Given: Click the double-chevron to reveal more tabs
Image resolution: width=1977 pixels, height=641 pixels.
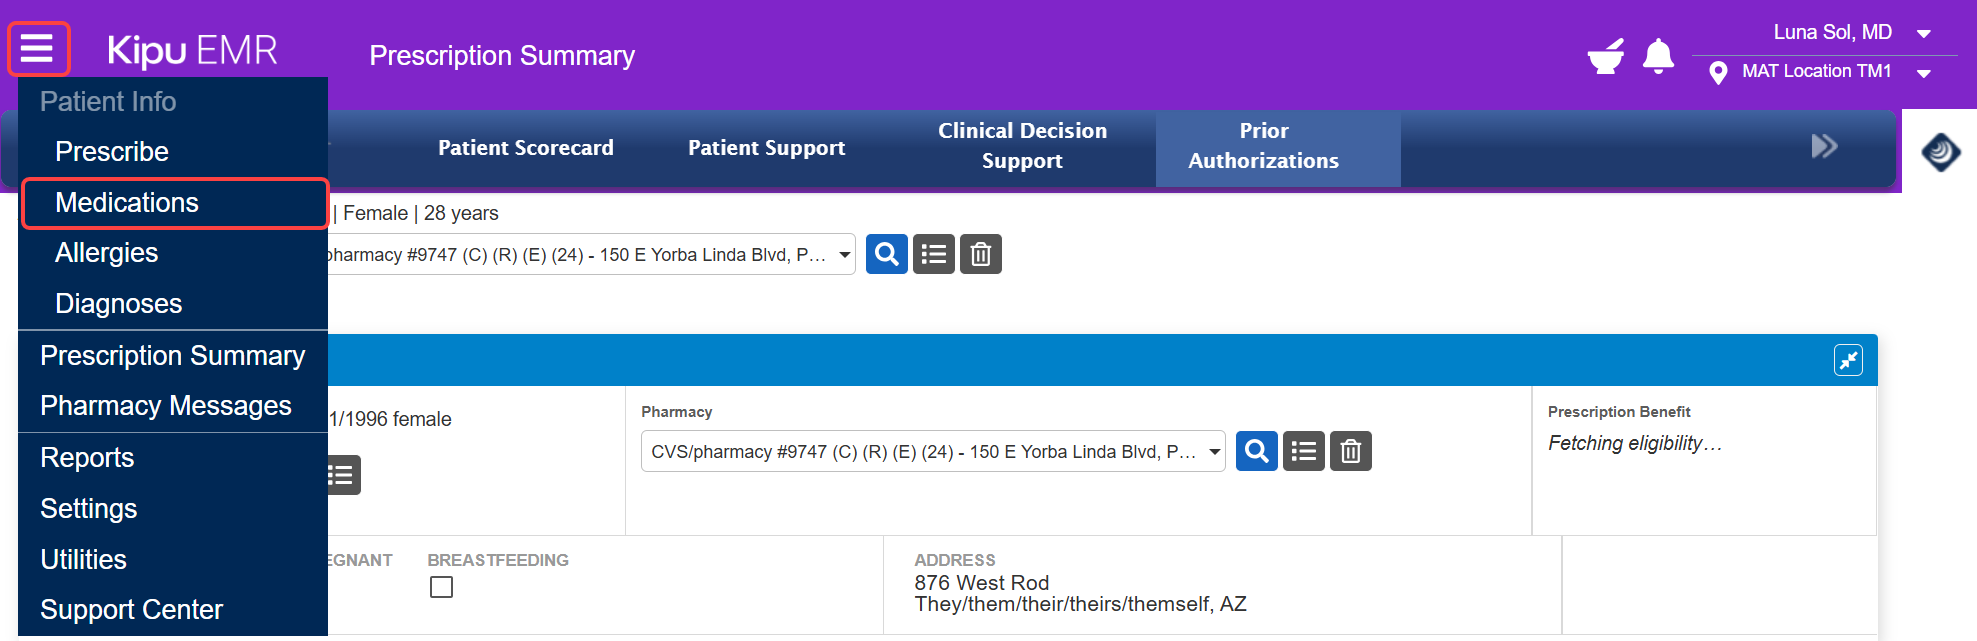Looking at the screenshot, I should [x=1825, y=146].
